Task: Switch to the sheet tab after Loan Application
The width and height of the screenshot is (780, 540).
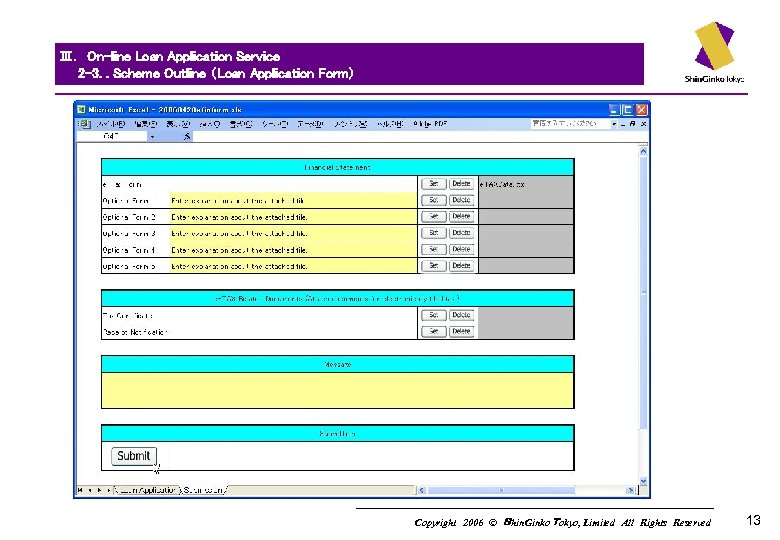Action: tap(204, 490)
